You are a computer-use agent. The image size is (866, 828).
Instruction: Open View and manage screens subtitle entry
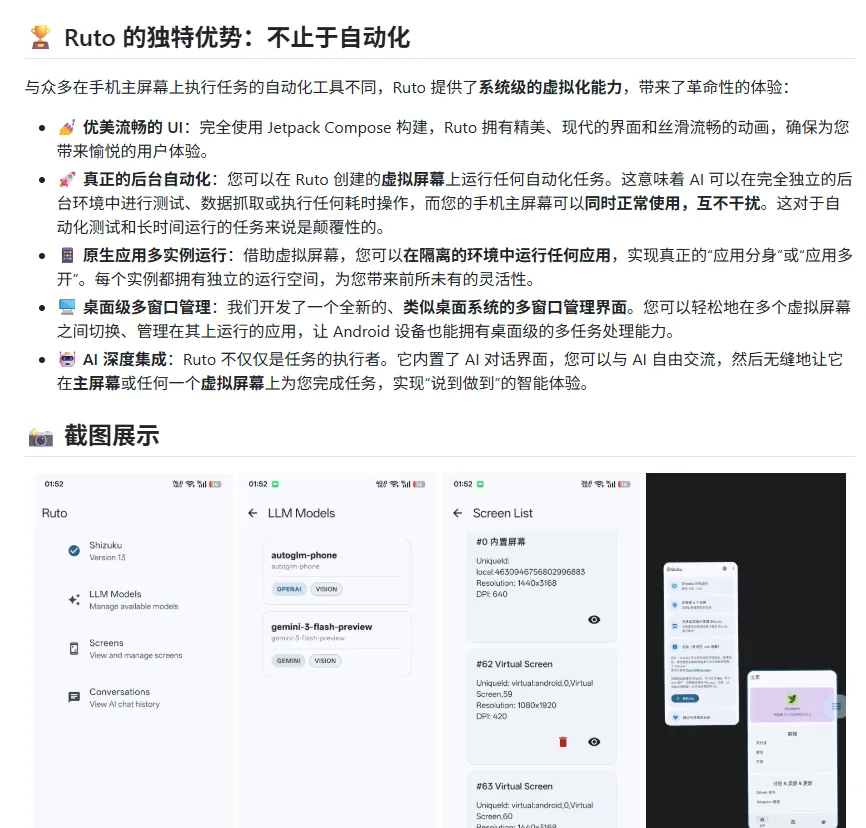pos(136,656)
